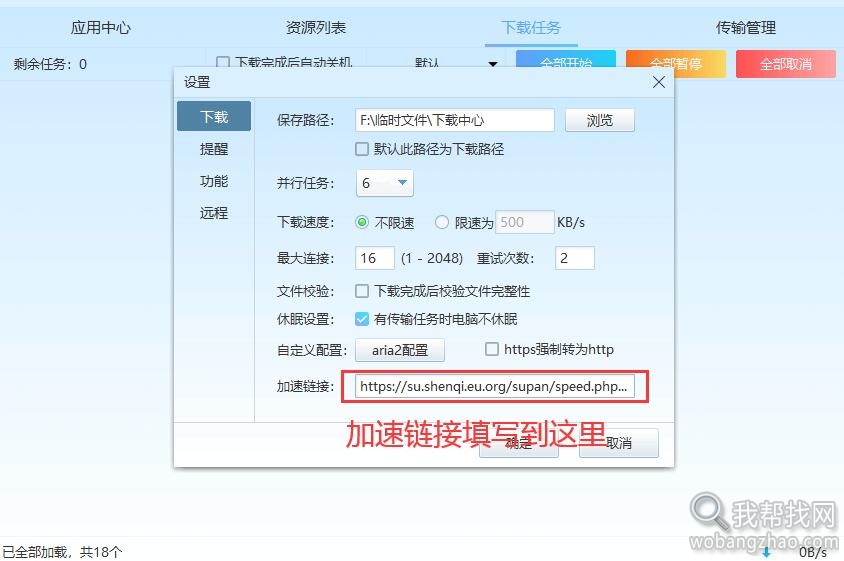844x561 pixels.
Task: Close the 设置 dialog
Action: click(x=659, y=82)
